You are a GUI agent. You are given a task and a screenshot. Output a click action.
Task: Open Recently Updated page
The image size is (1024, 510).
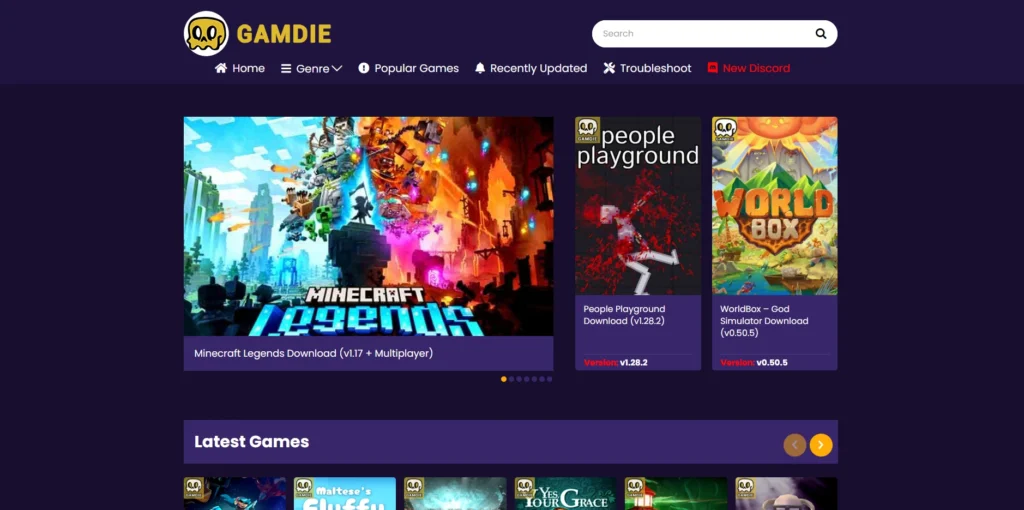point(538,68)
